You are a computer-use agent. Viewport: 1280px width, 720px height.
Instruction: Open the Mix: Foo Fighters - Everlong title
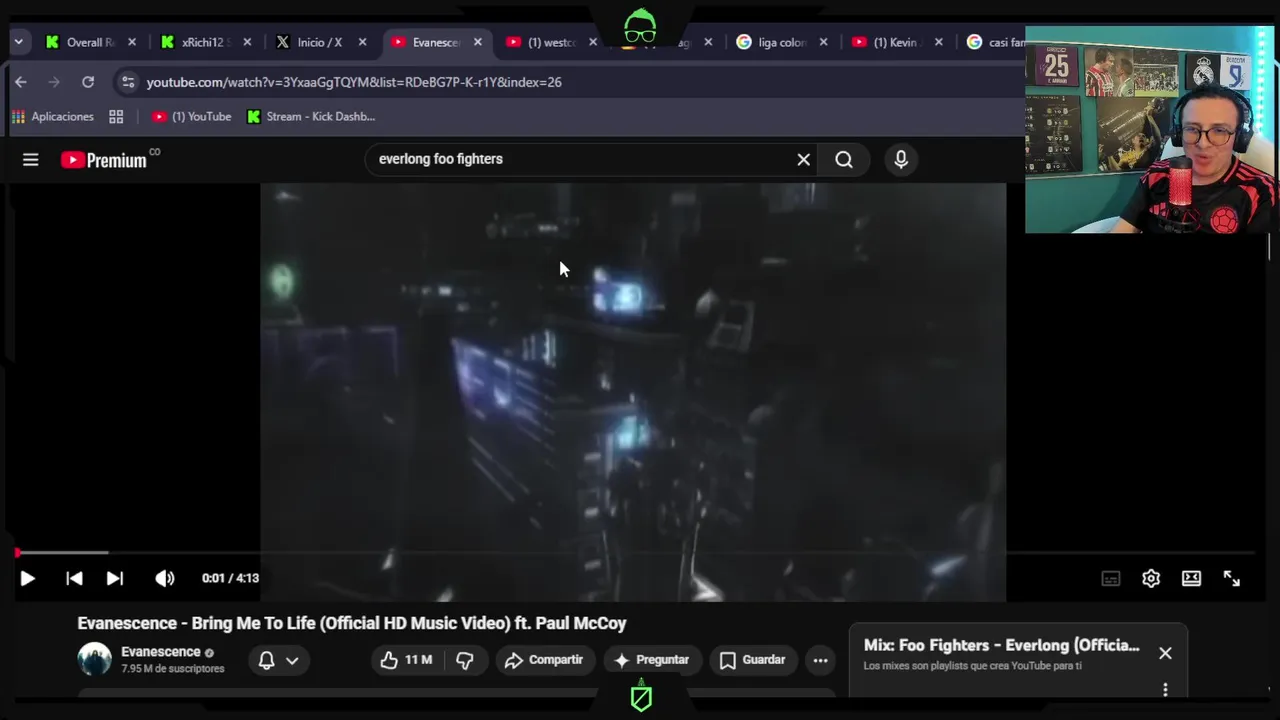click(x=1001, y=646)
